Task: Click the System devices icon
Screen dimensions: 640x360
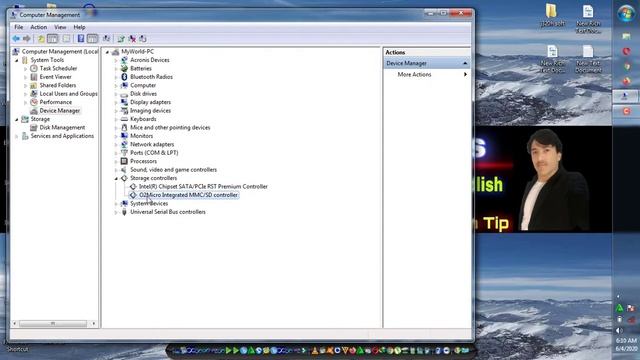Action: (x=124, y=203)
